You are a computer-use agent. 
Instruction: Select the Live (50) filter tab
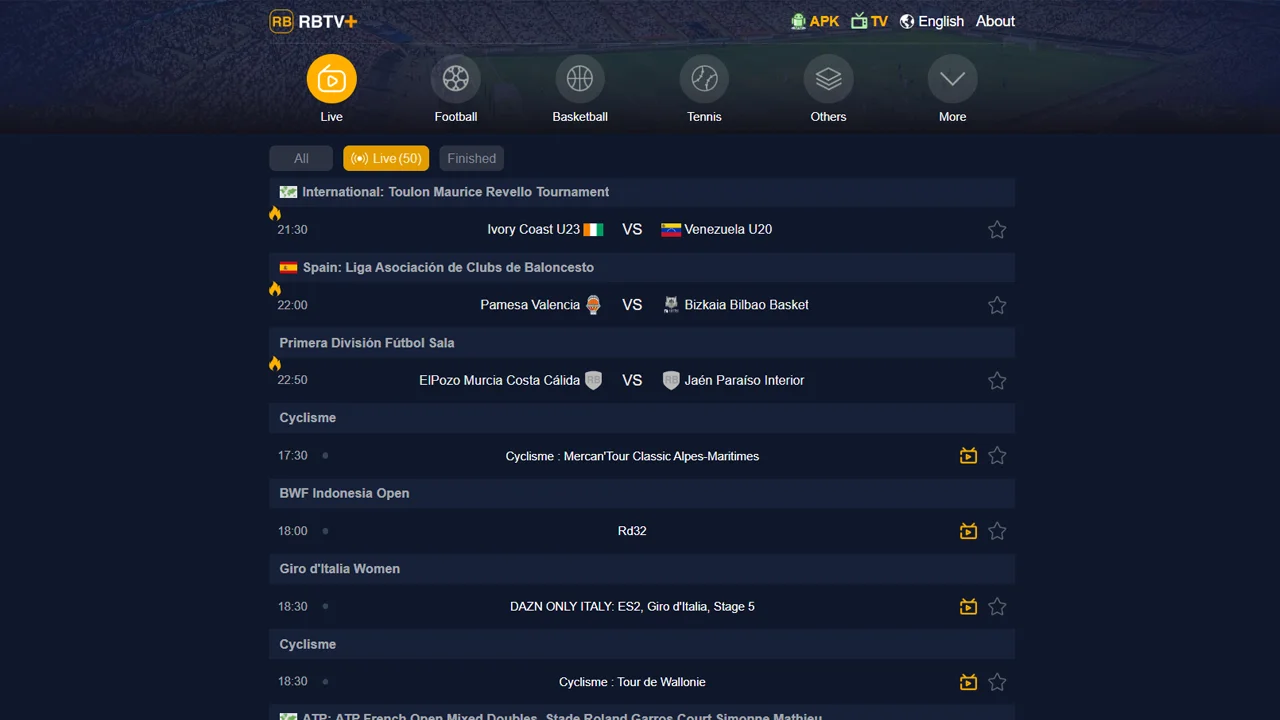[x=386, y=158]
